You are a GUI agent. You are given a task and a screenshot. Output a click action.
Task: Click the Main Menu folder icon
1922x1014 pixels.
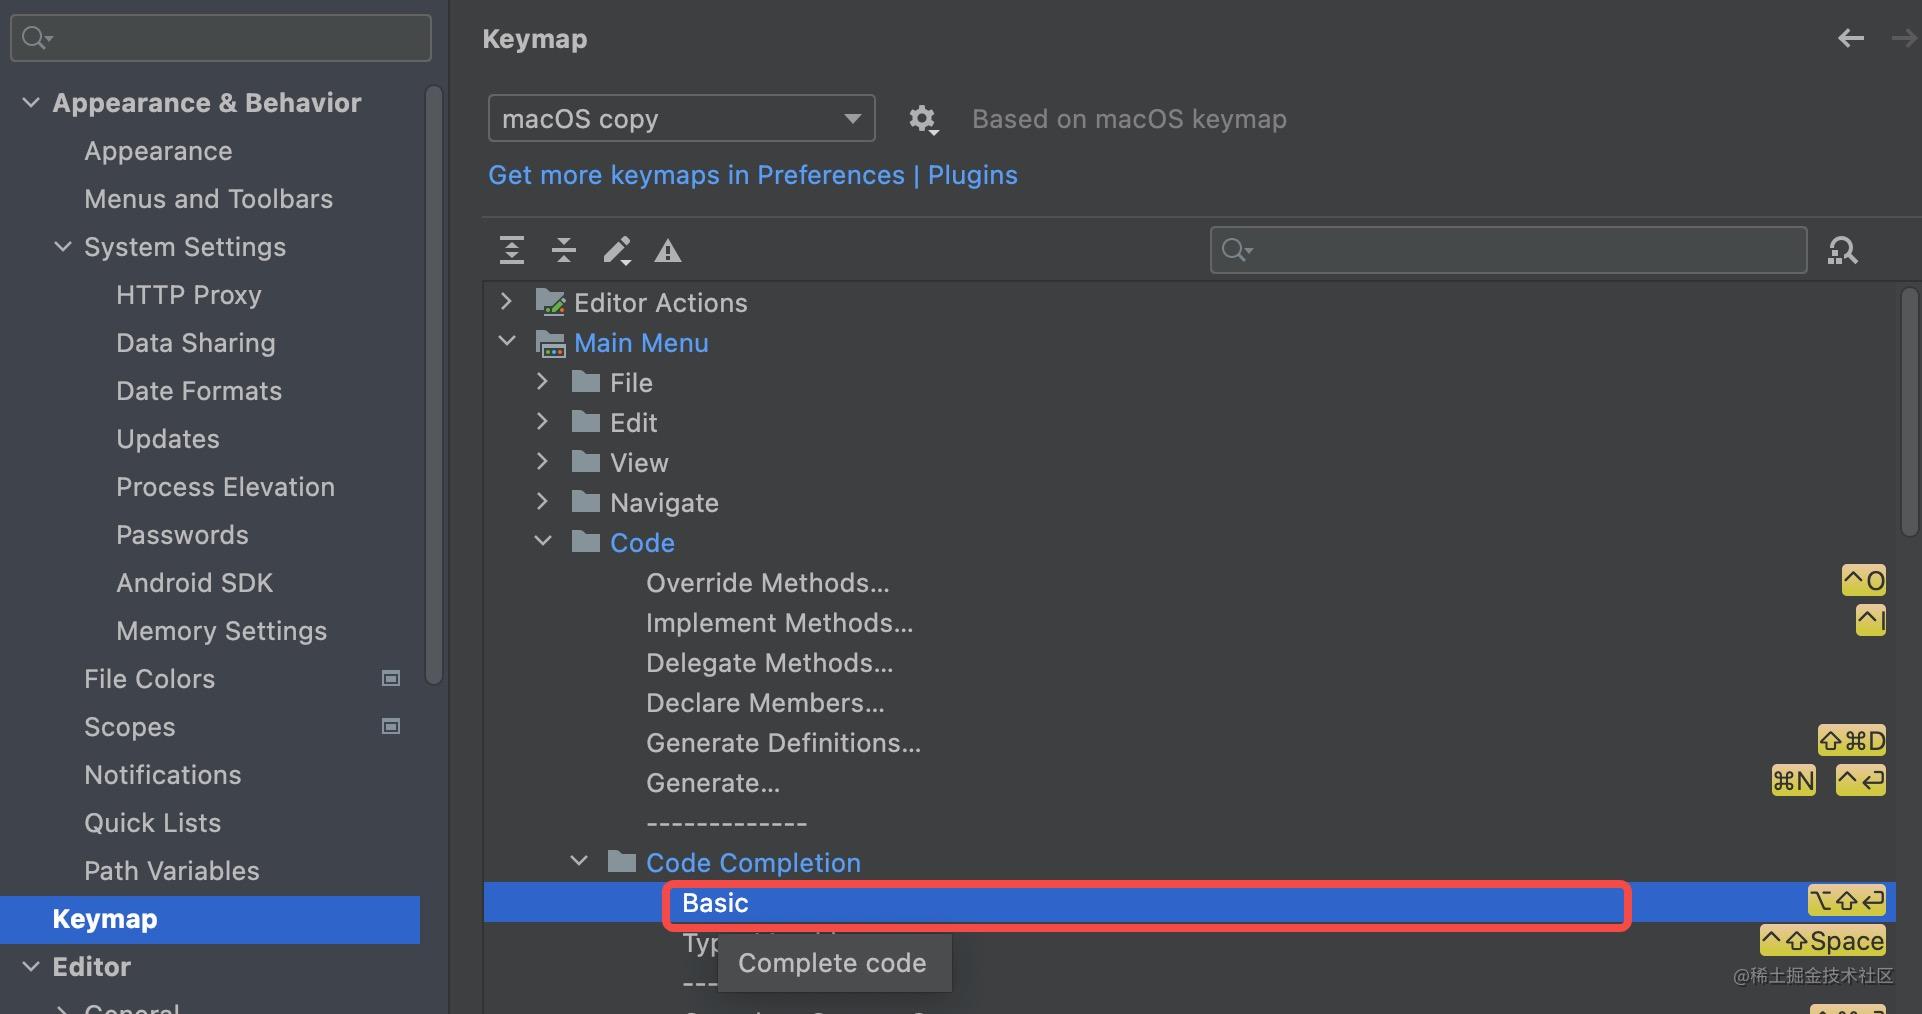point(551,343)
